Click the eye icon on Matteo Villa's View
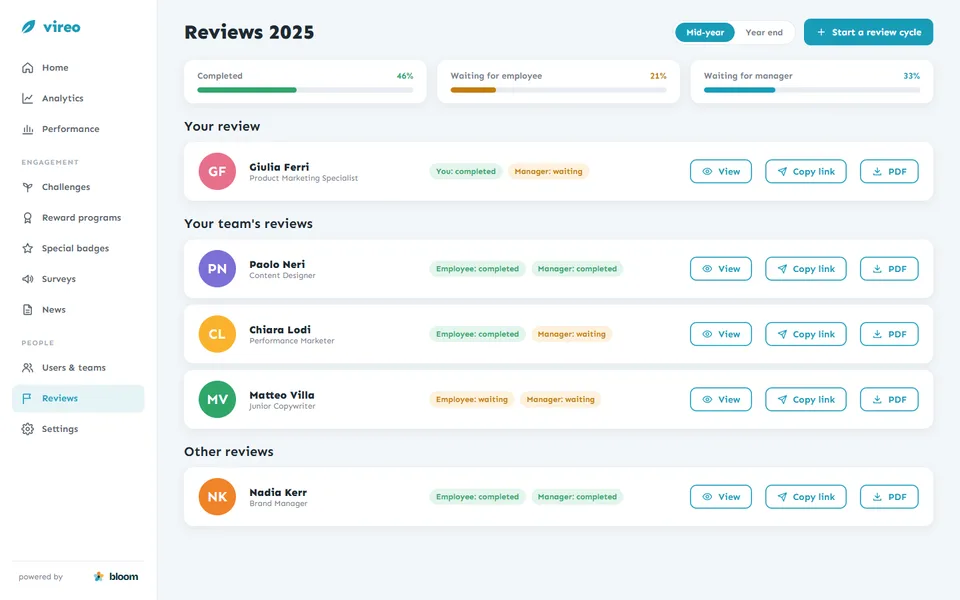 click(707, 399)
